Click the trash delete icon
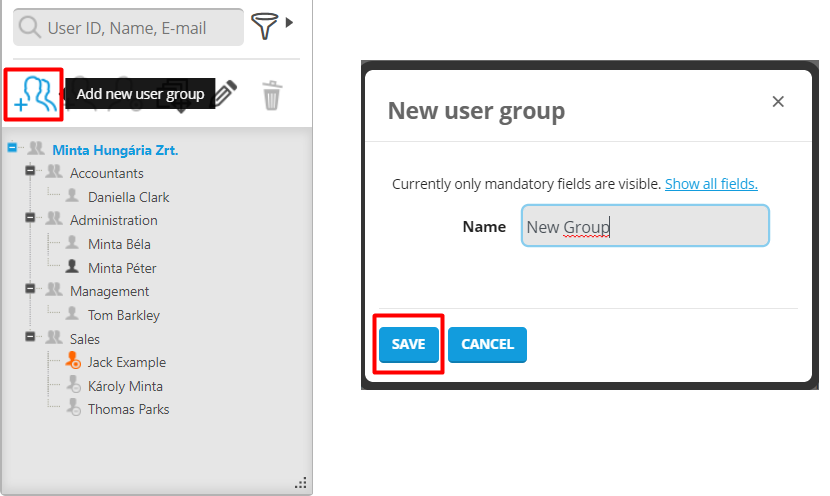Image resolution: width=830 pixels, height=496 pixels. click(x=271, y=95)
